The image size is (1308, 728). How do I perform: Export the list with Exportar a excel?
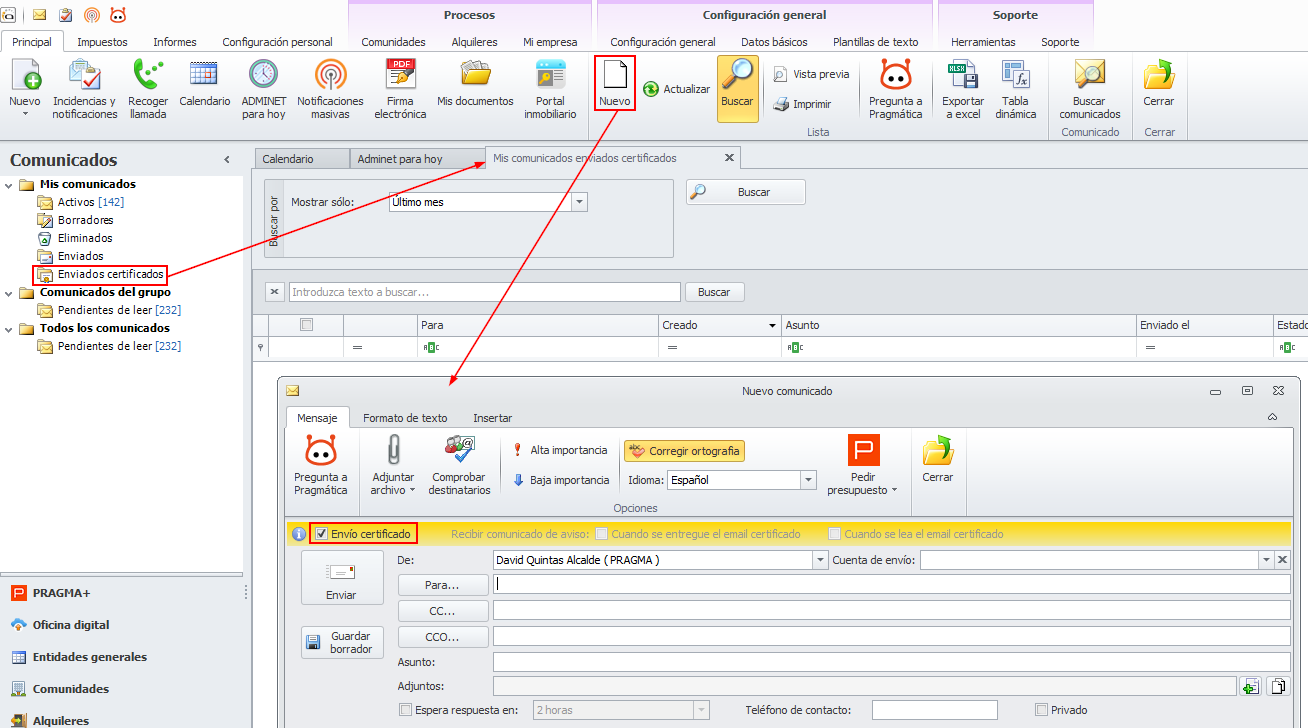[x=962, y=89]
